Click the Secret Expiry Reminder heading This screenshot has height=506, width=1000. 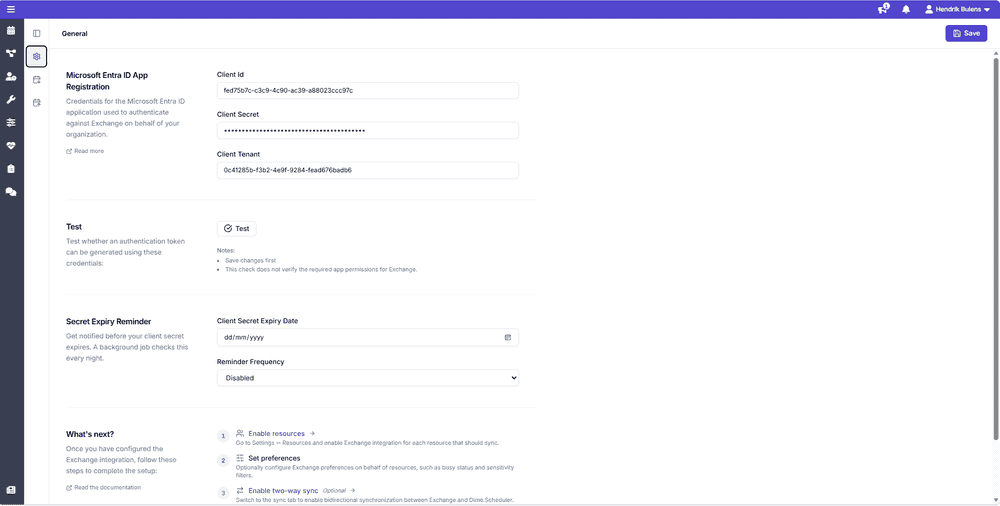pyautogui.click(x=108, y=322)
